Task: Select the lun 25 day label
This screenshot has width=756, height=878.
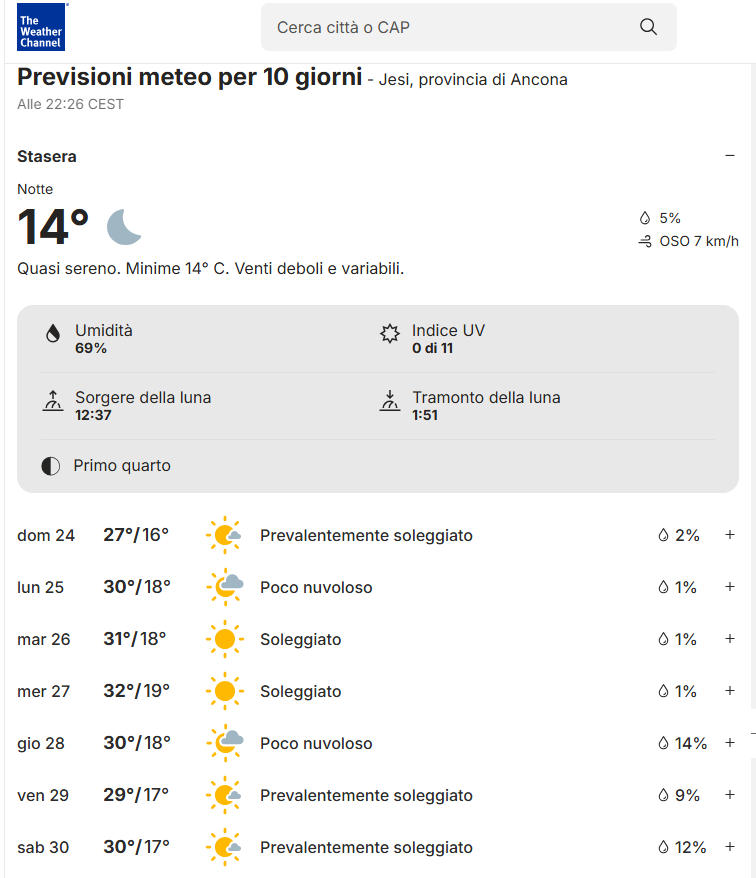Action: coord(40,587)
